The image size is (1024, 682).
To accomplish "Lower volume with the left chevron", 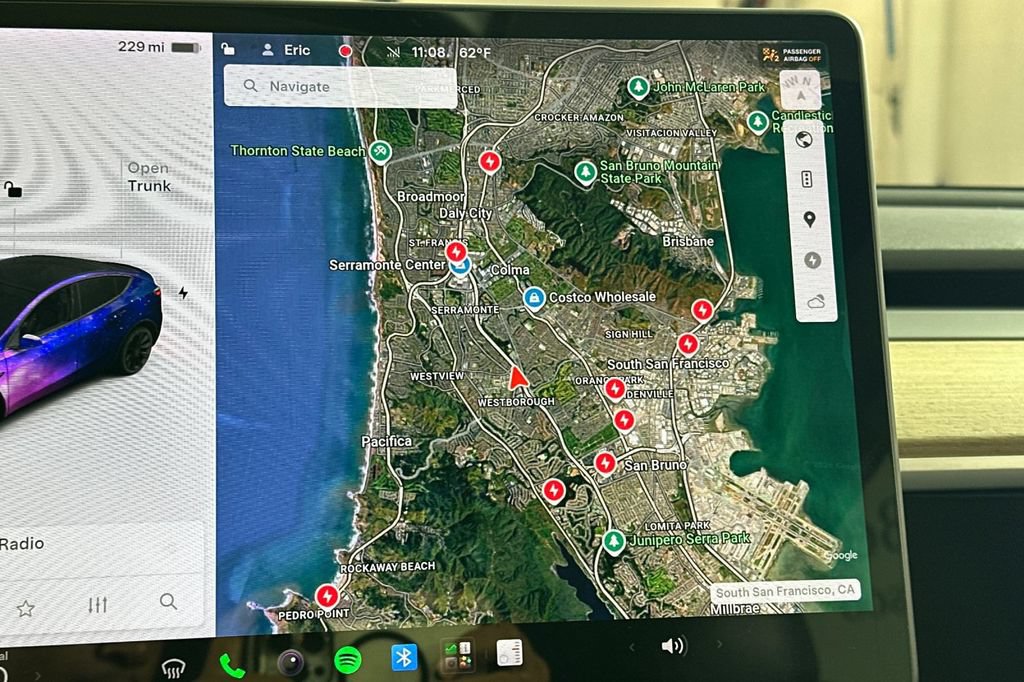I will (632, 647).
